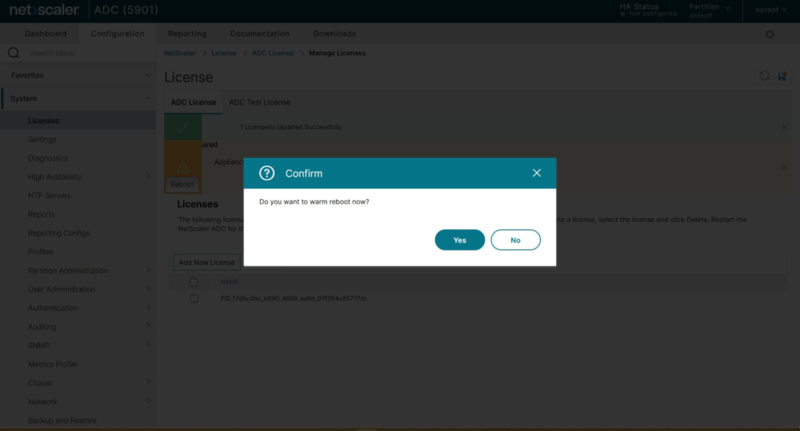Screen dimensions: 800x431
Task: Click the refresh icon on License page
Action: click(x=764, y=76)
